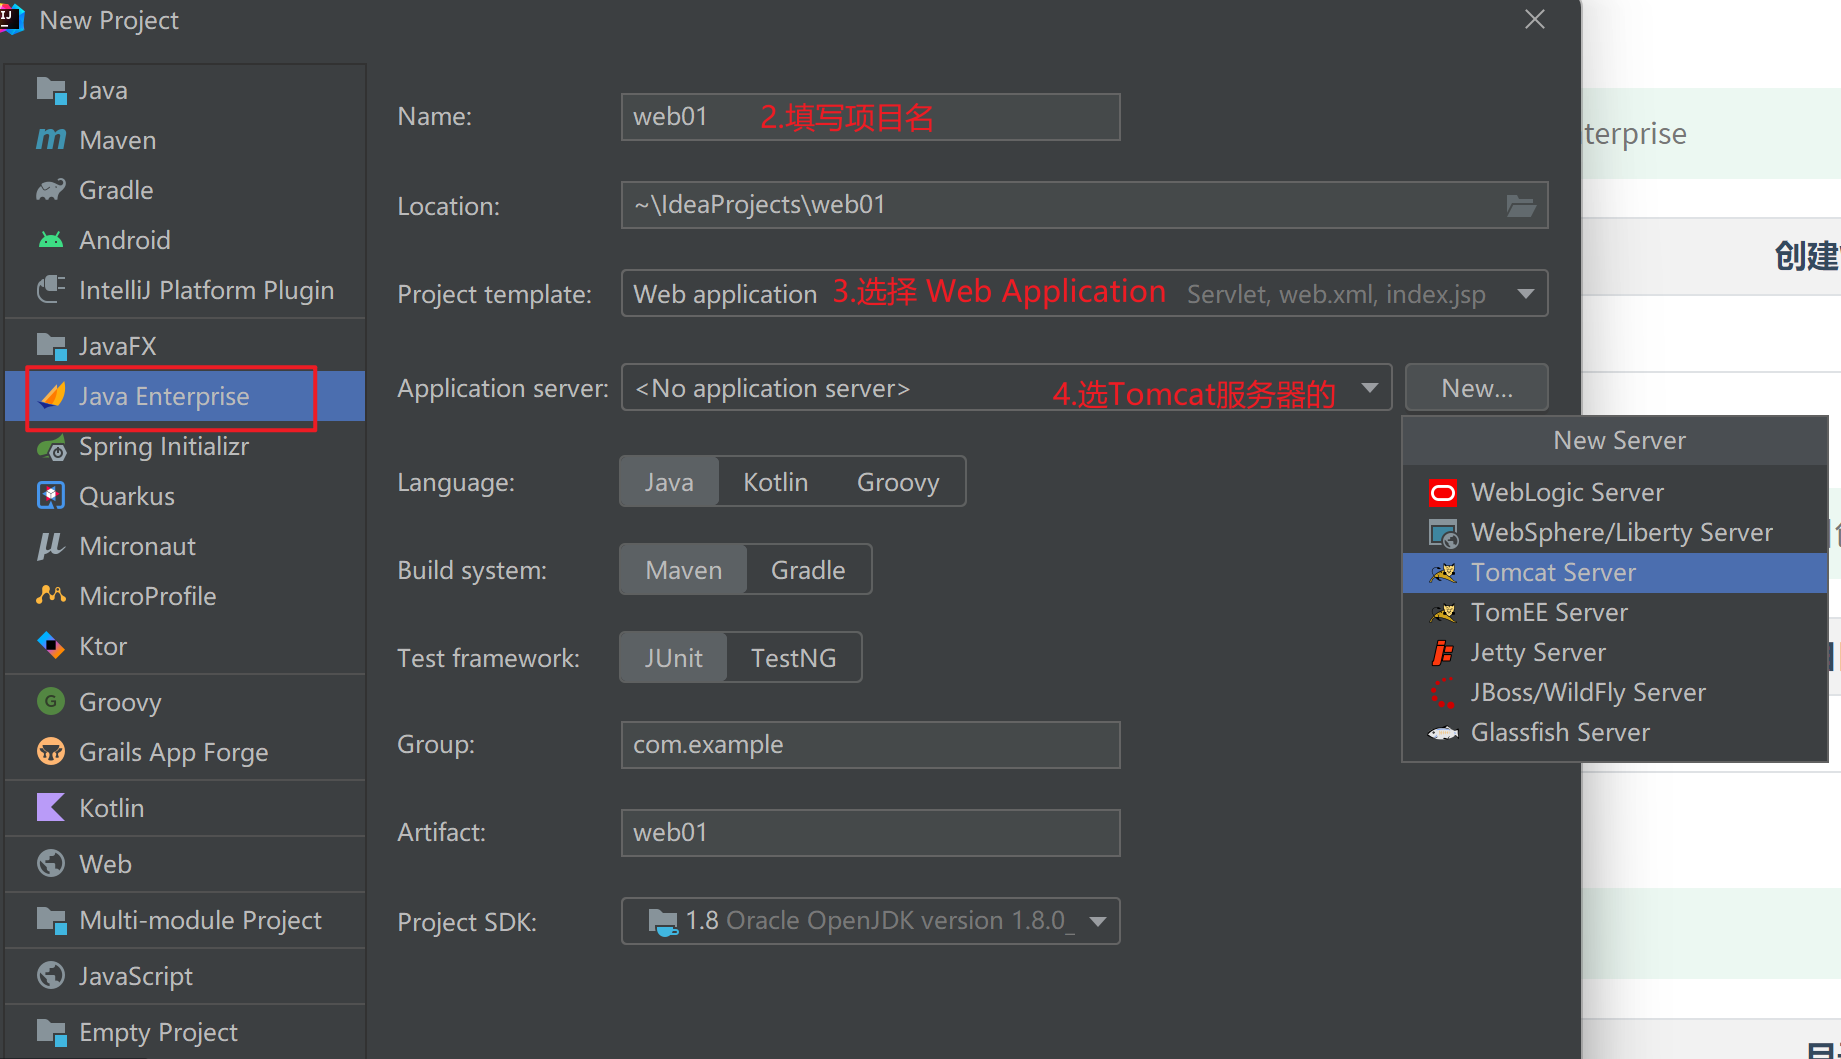Click the Spring Initializr icon
The image size is (1841, 1059).
(x=51, y=447)
